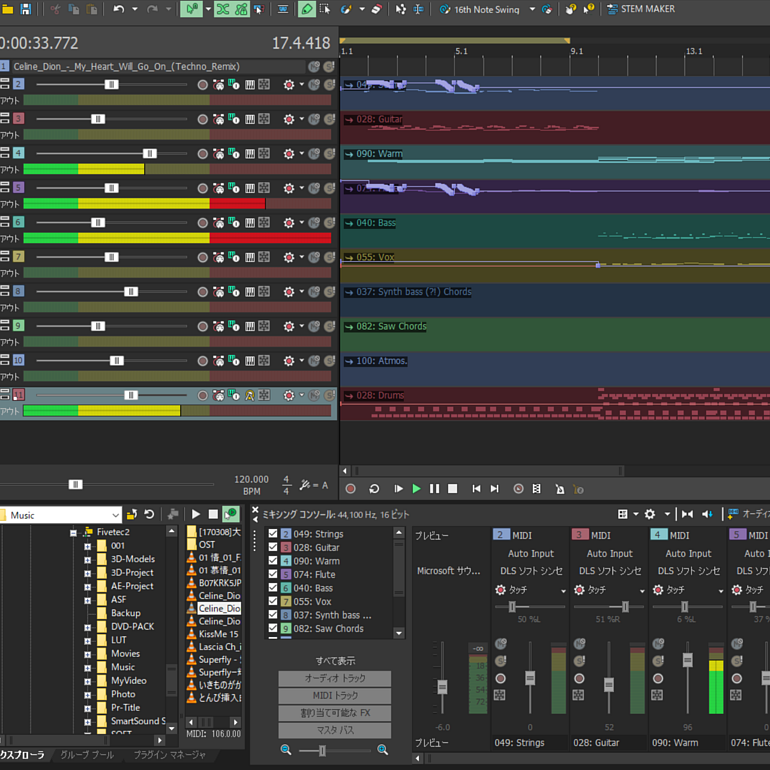Viewport: 770px width, 770px height.
Task: Save the project with the floppy disk icon
Action: [x=26, y=9]
